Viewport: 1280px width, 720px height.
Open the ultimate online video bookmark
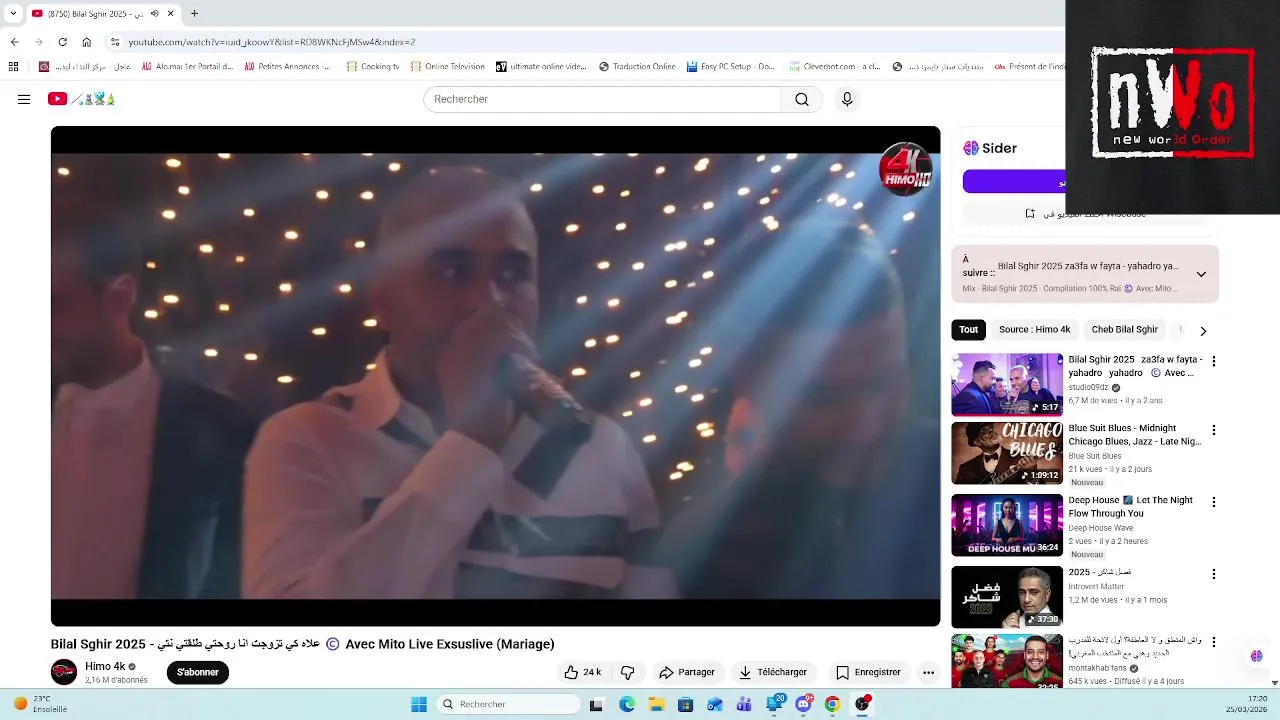541,67
